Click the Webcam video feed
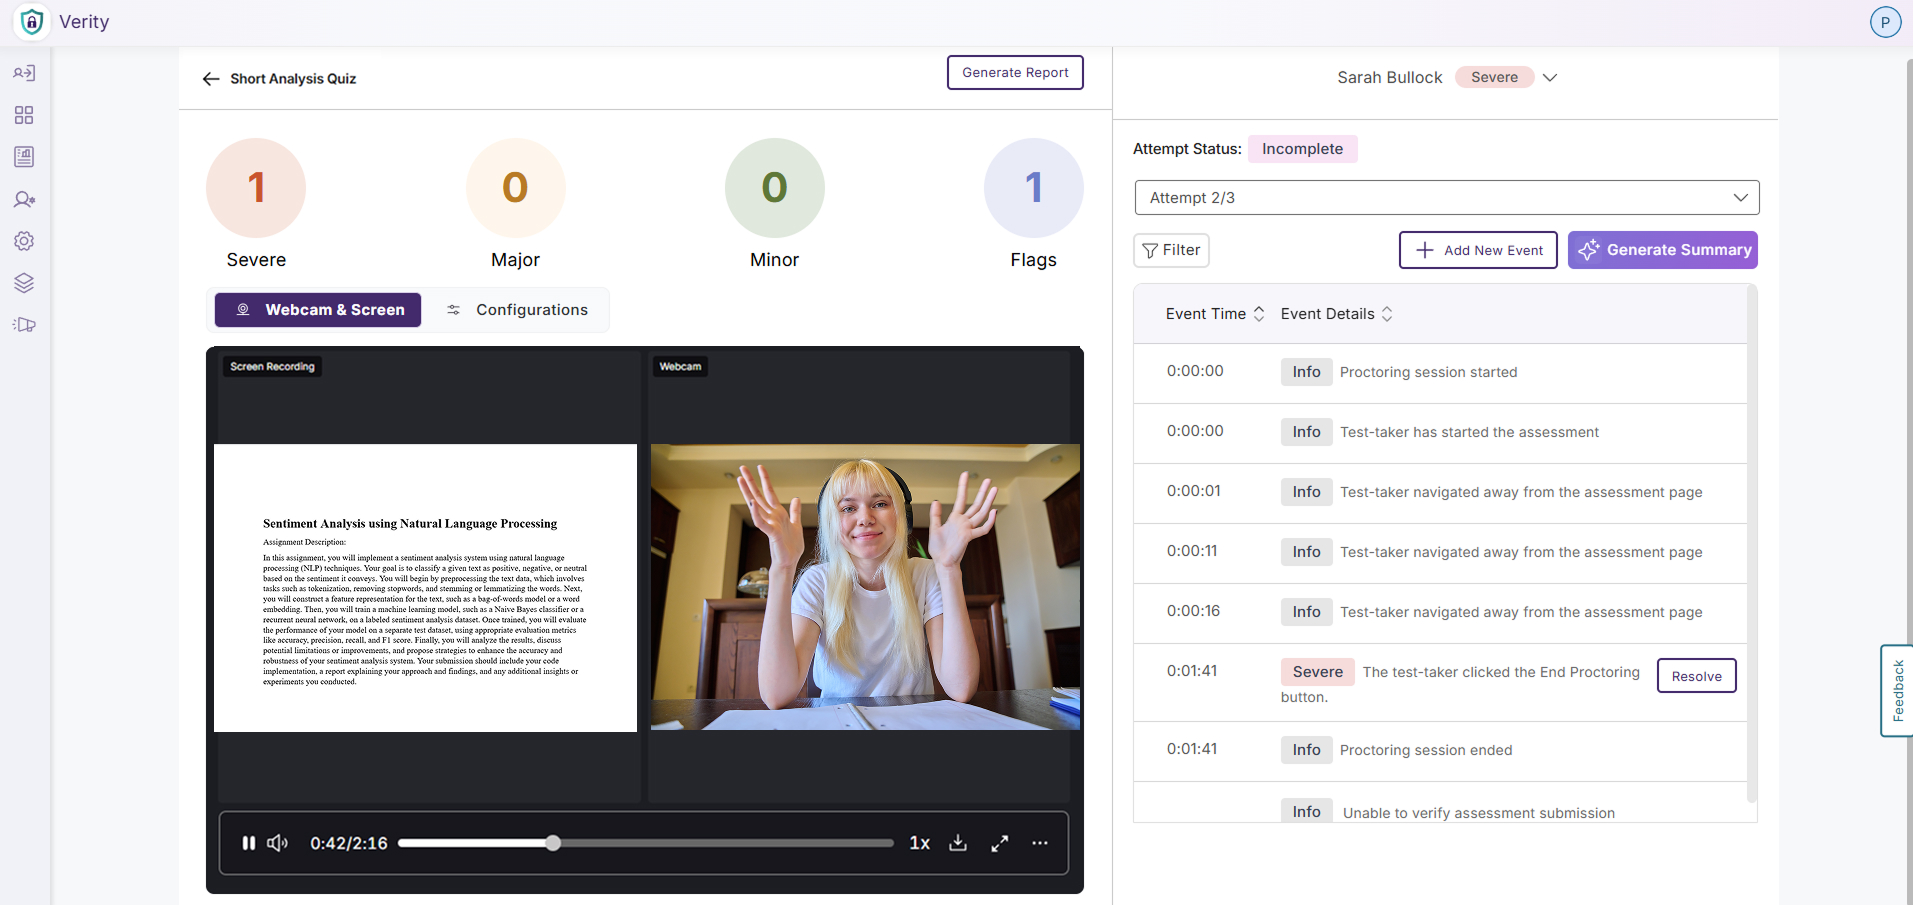Image resolution: width=1913 pixels, height=905 pixels. [865, 587]
